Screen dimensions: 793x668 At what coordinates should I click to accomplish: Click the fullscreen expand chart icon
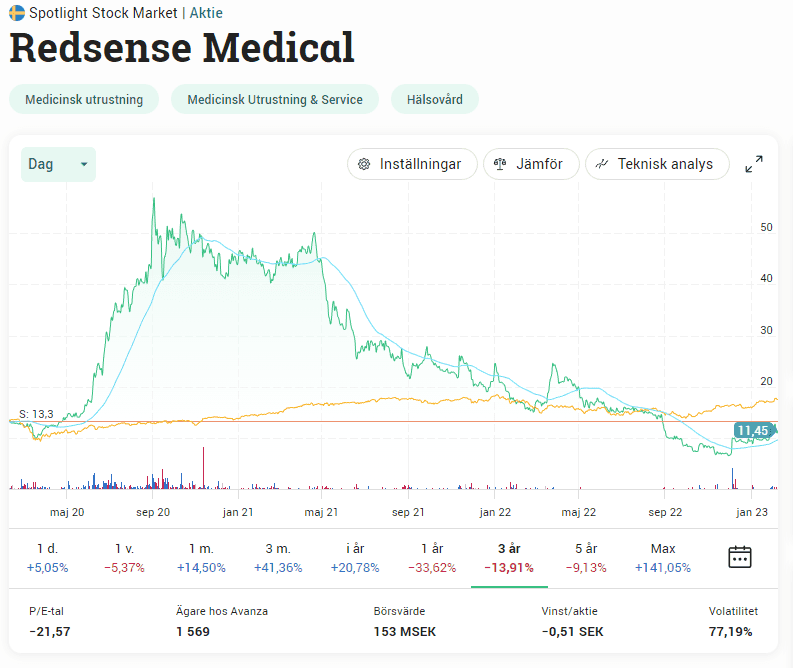coord(755,164)
